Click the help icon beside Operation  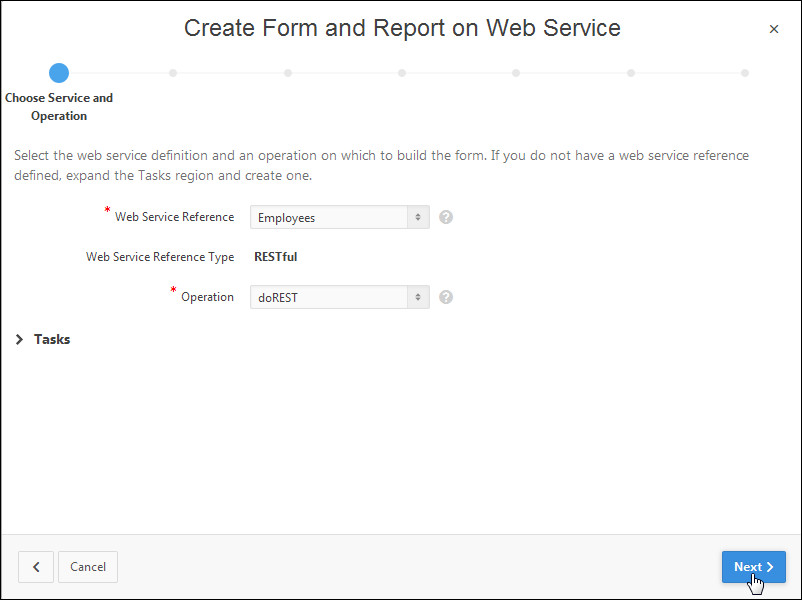(x=446, y=297)
